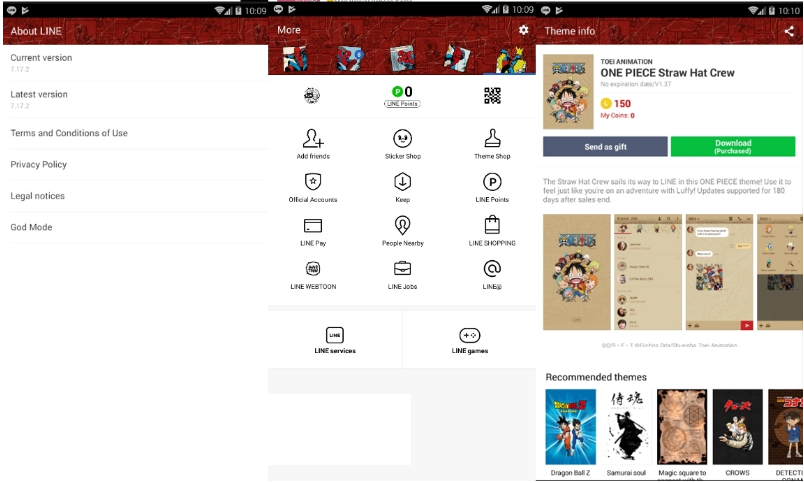Tap the Latest version row
Image resolution: width=804 pixels, height=483 pixels.
tap(135, 99)
